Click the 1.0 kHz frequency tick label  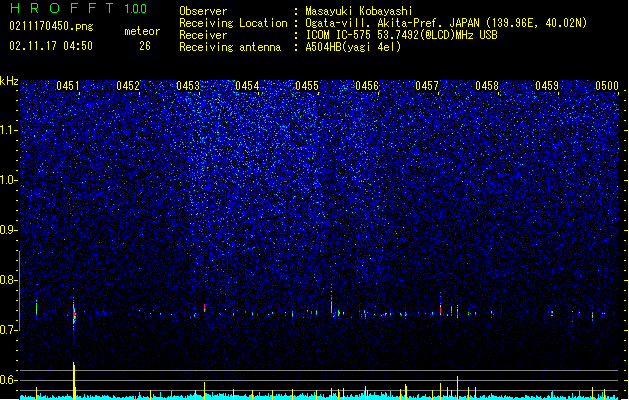8,180
